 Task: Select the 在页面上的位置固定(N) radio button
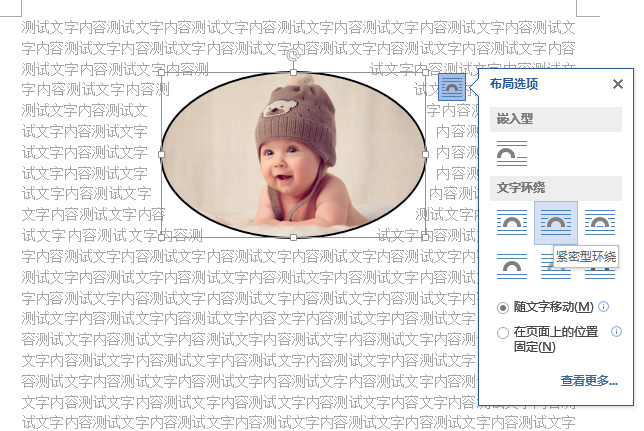pyautogui.click(x=503, y=333)
